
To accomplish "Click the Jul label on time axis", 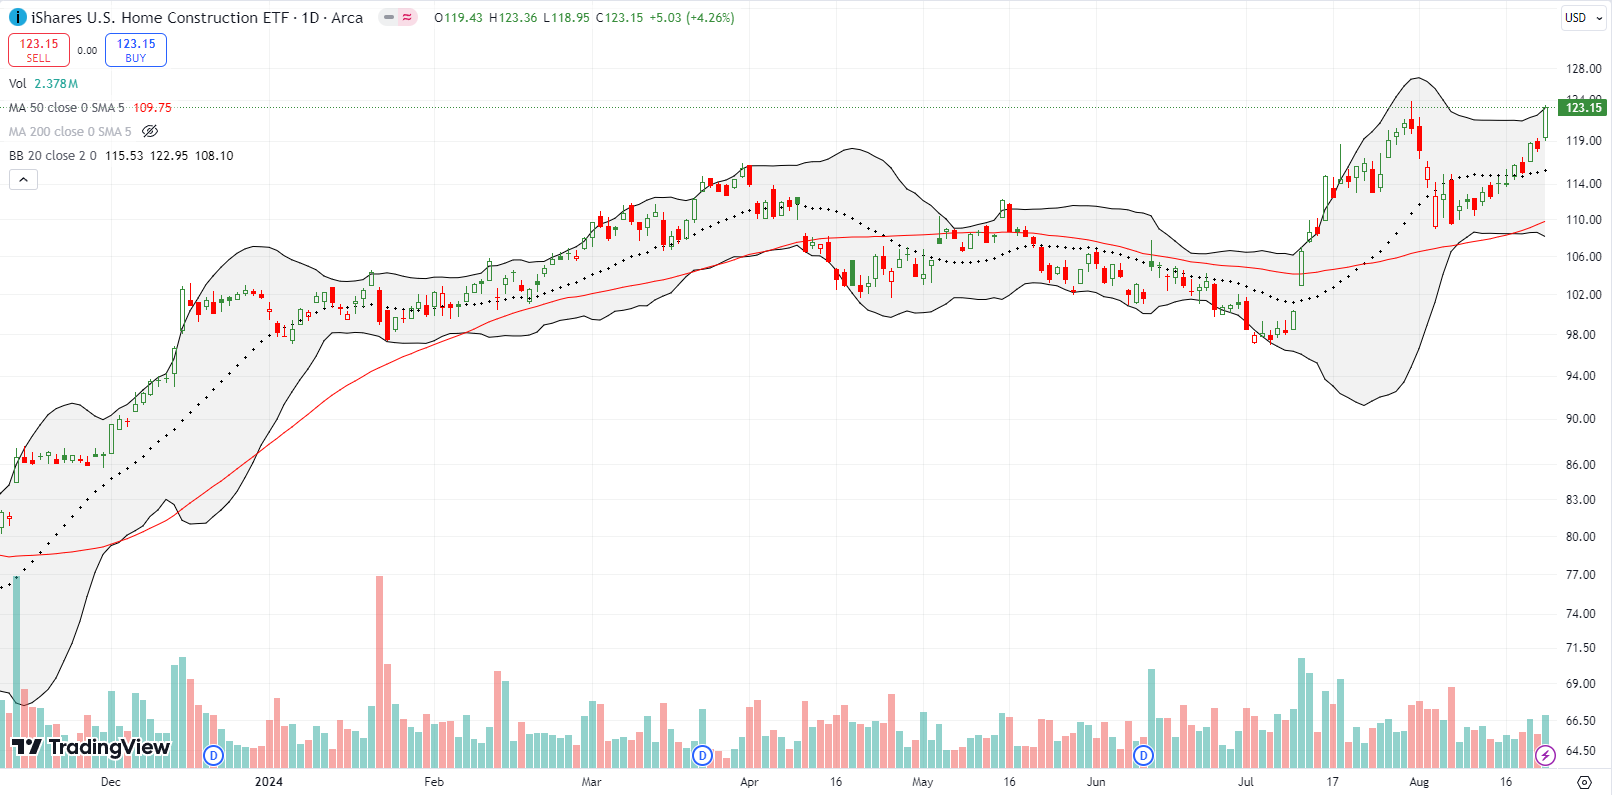I will tap(1245, 782).
